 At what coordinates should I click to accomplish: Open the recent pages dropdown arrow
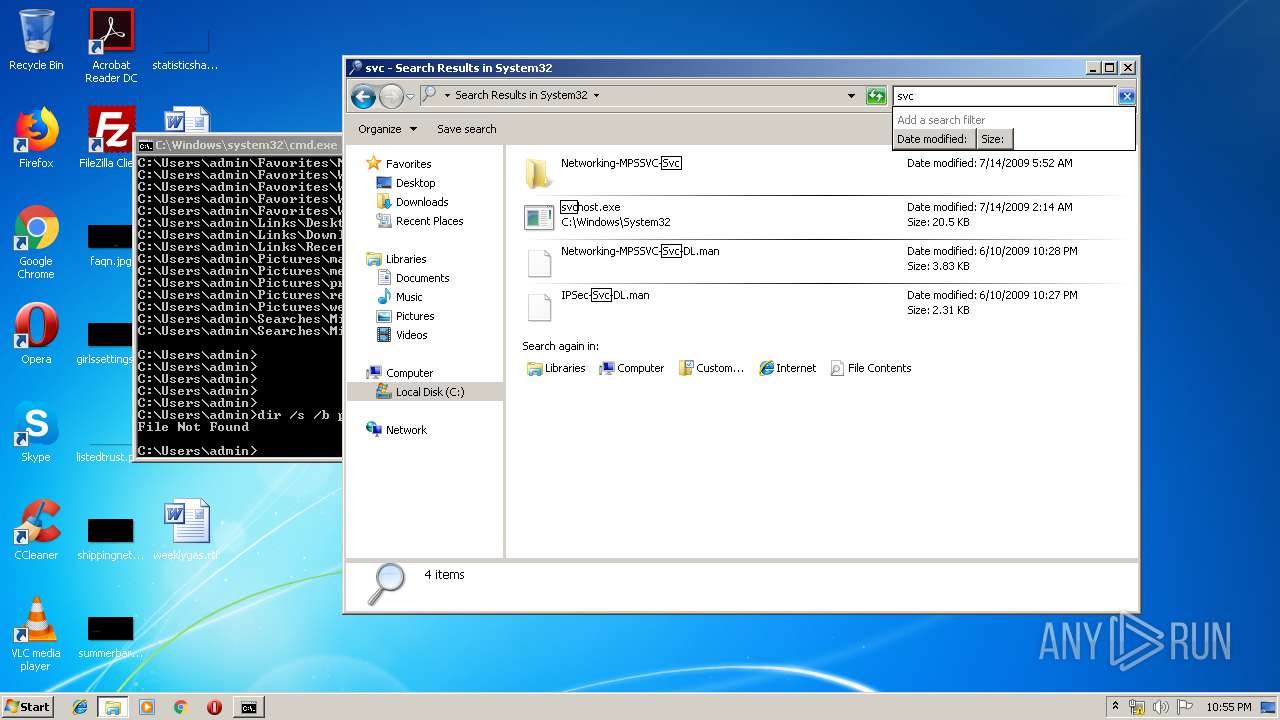[x=410, y=97]
